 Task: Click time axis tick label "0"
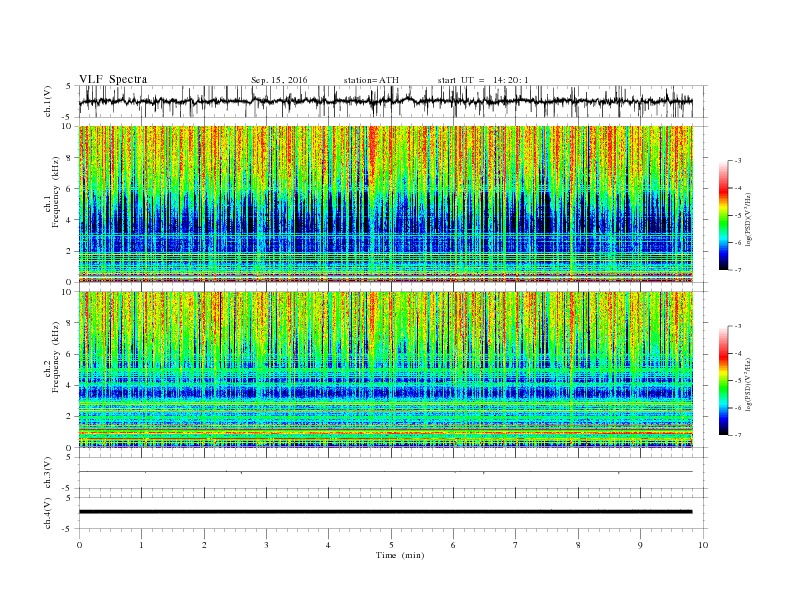[79, 545]
